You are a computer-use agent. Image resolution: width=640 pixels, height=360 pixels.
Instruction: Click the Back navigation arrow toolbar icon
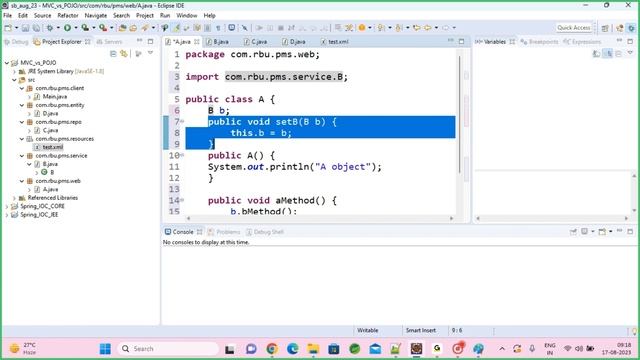pyautogui.click(x=427, y=28)
